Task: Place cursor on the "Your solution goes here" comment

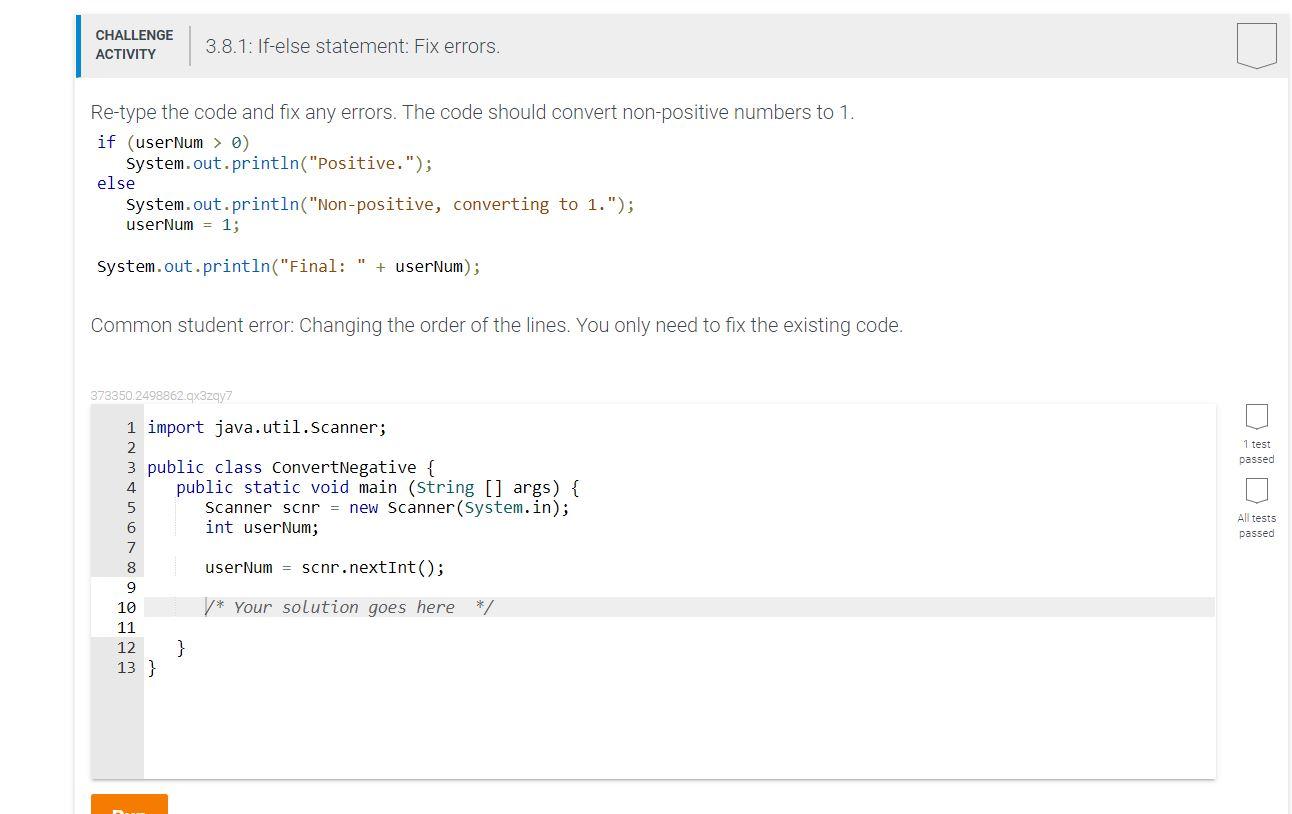Action: tap(348, 607)
